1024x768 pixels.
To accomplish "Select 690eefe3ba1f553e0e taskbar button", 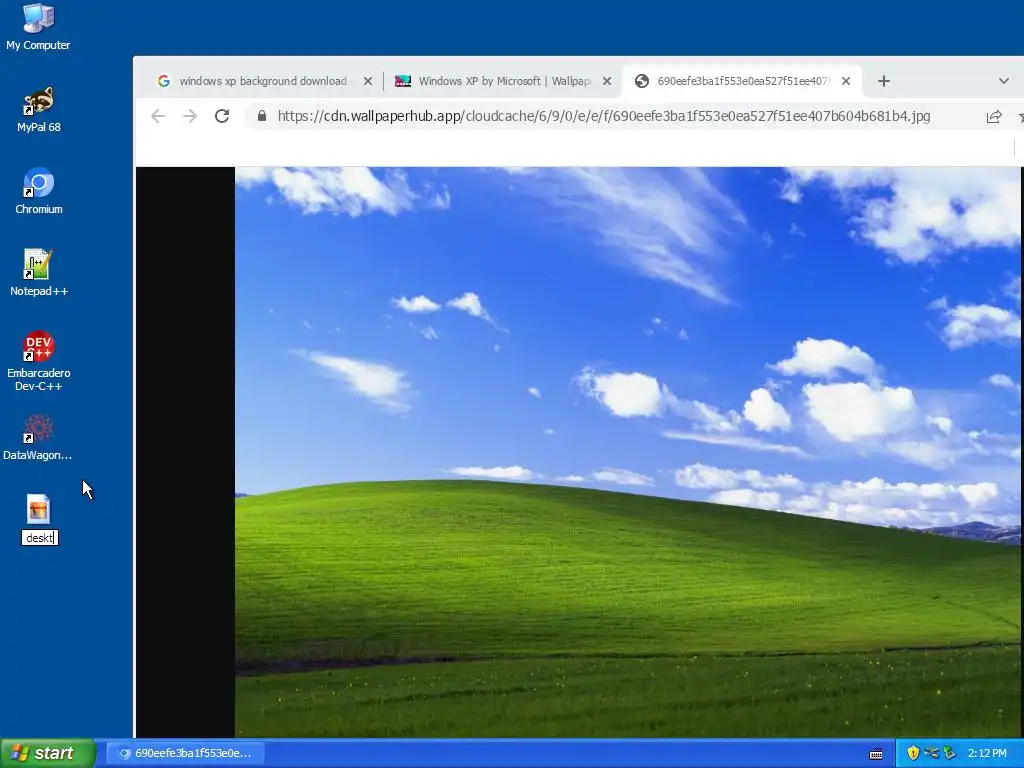I will click(x=185, y=753).
